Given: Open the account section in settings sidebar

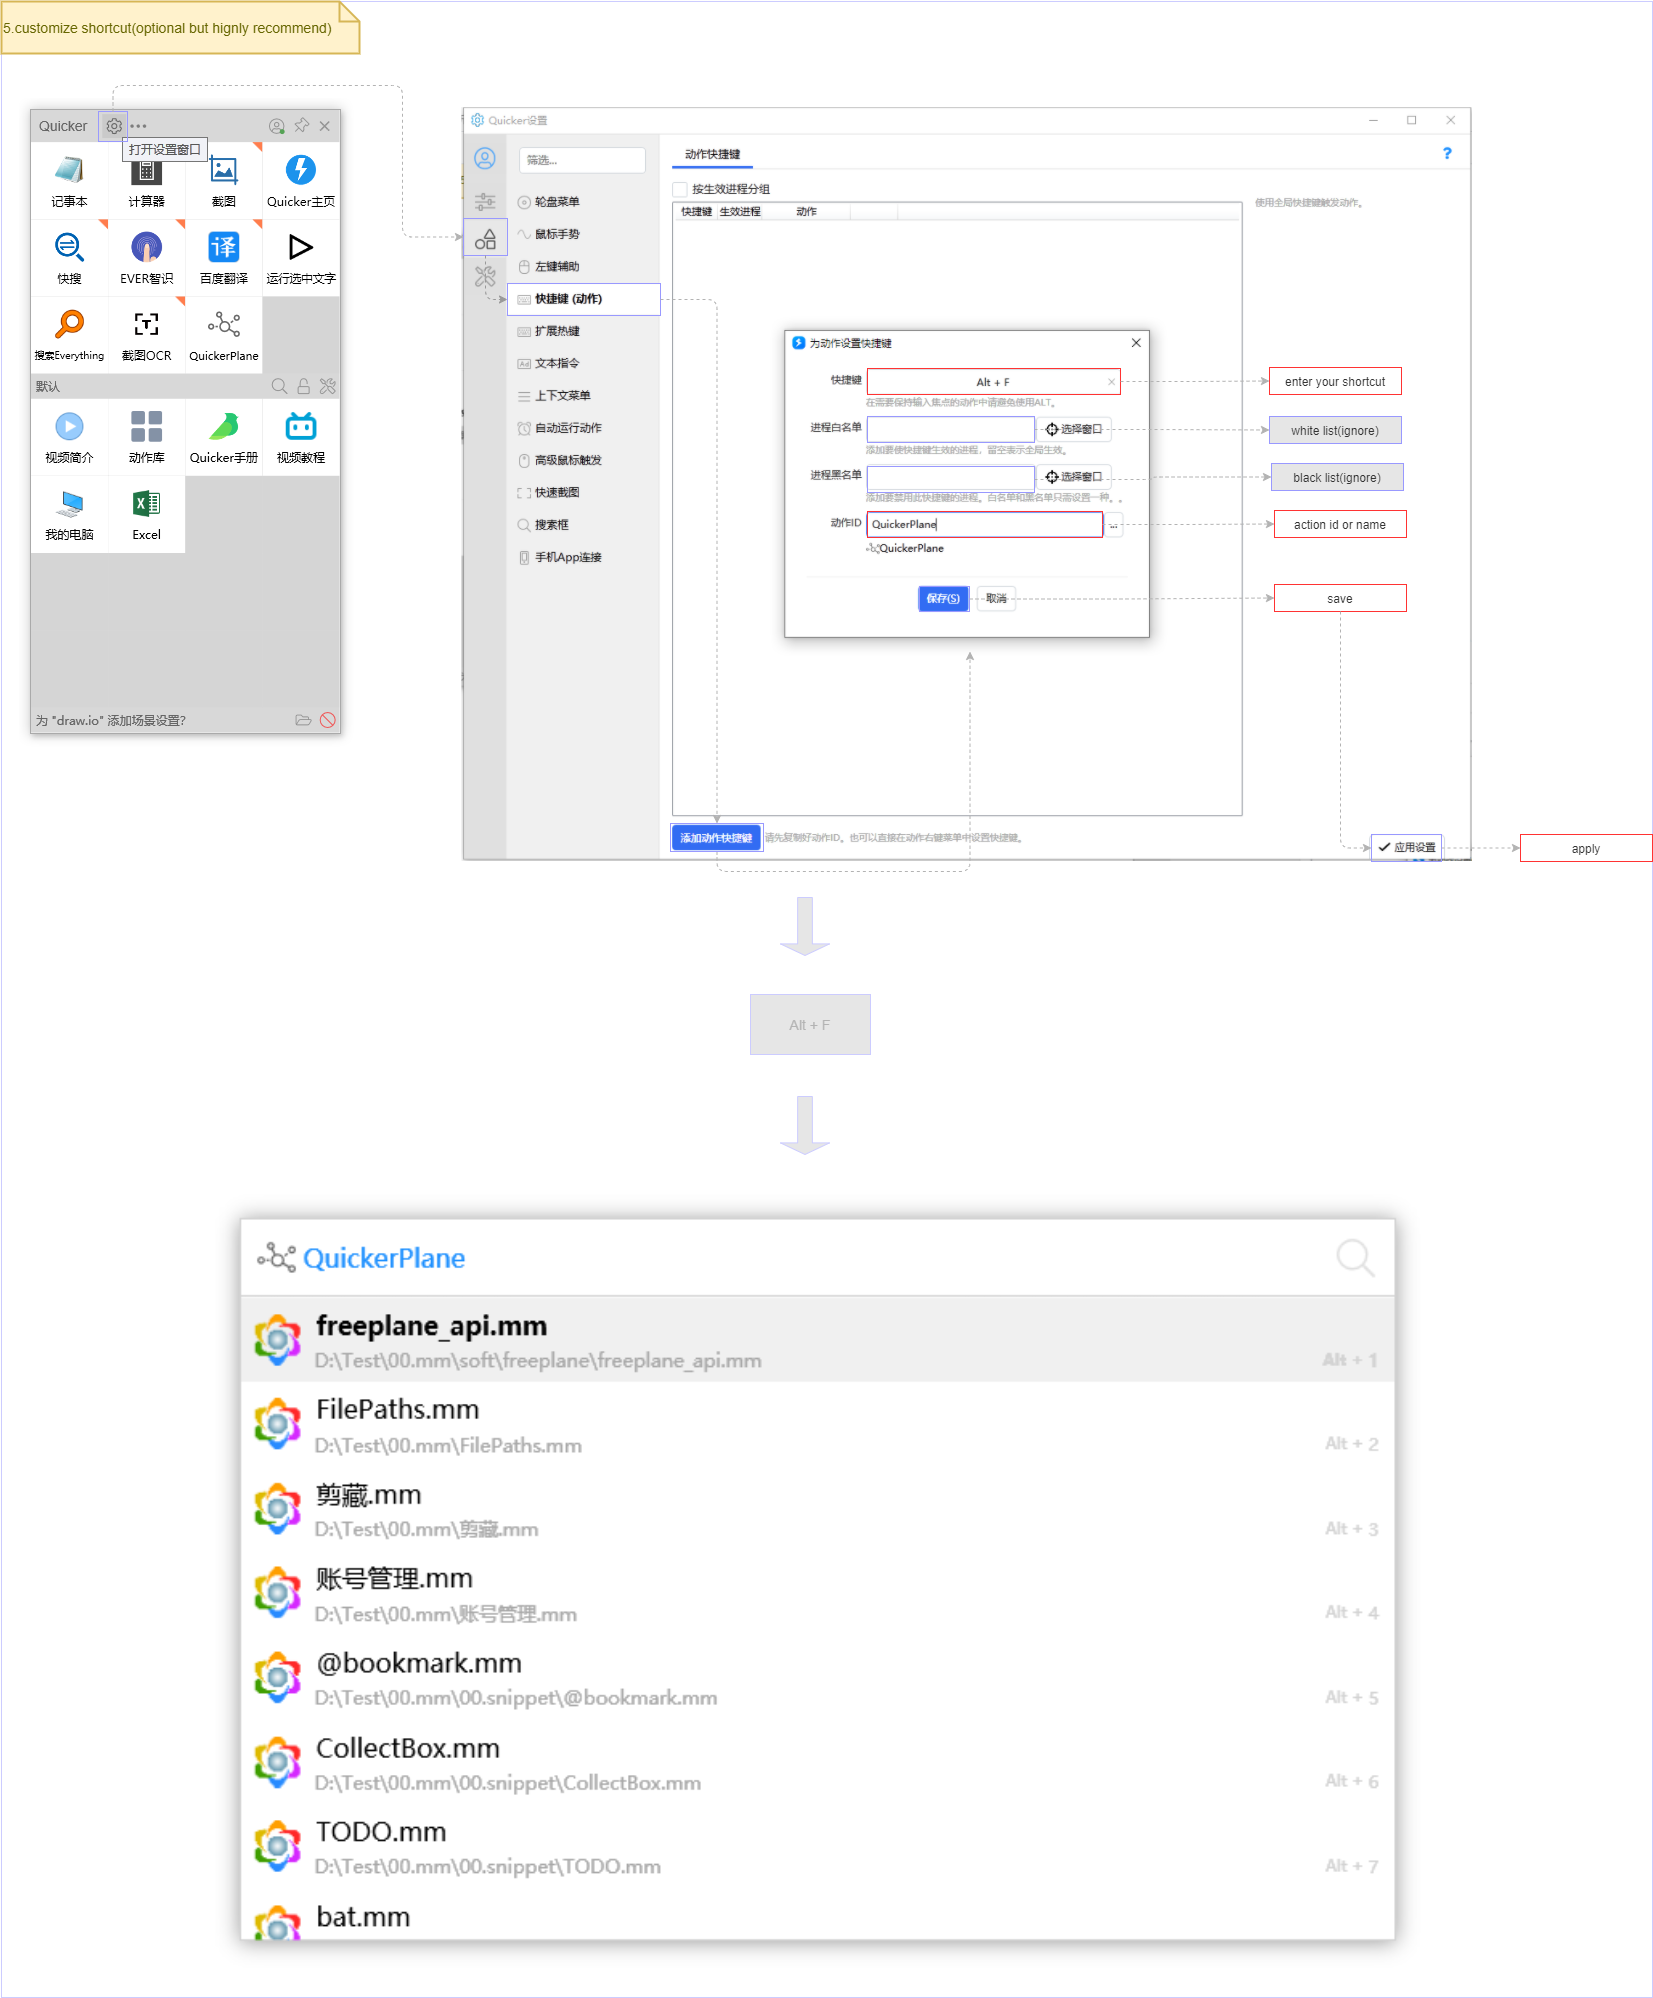Looking at the screenshot, I should click(485, 159).
